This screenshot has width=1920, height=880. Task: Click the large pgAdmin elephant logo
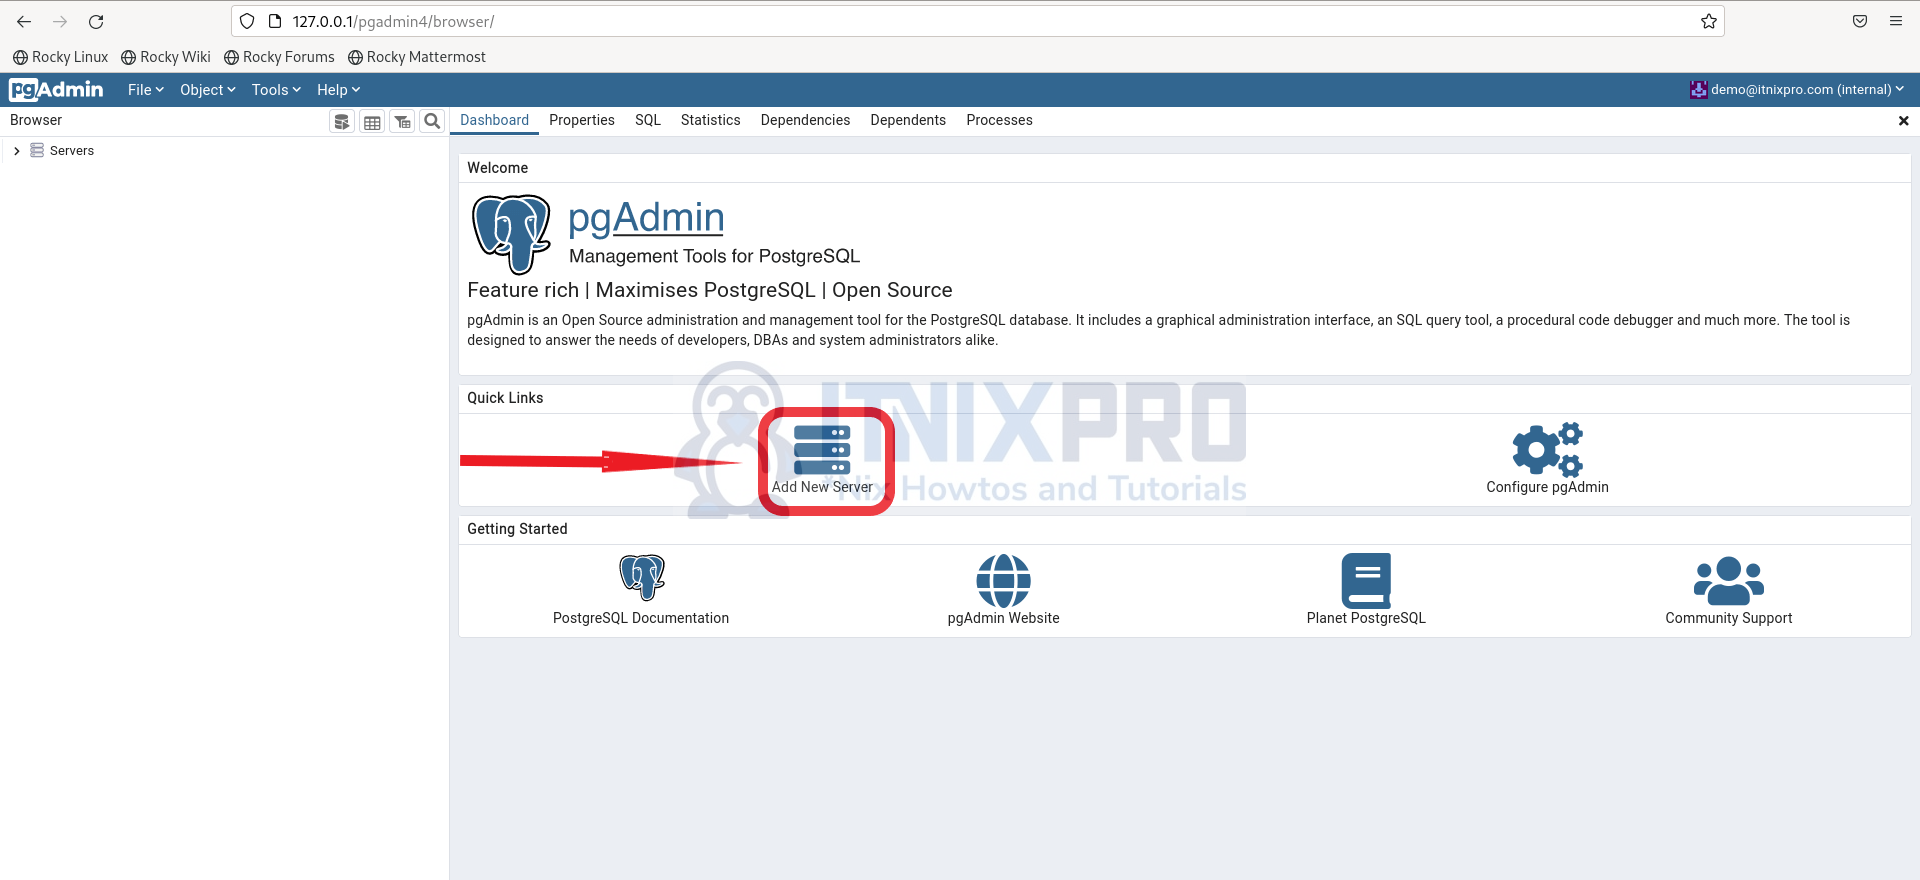(511, 234)
